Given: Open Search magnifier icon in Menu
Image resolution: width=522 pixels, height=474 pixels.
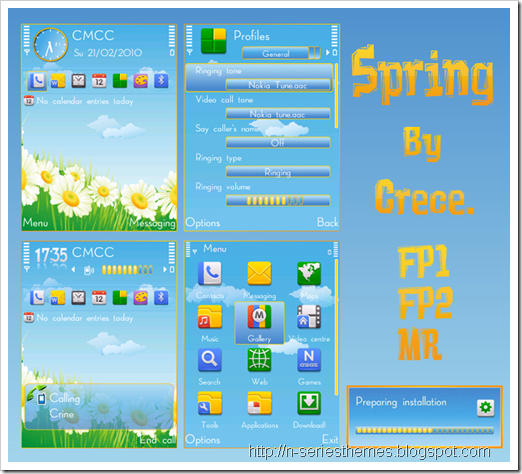Looking at the screenshot, I should click(x=210, y=360).
